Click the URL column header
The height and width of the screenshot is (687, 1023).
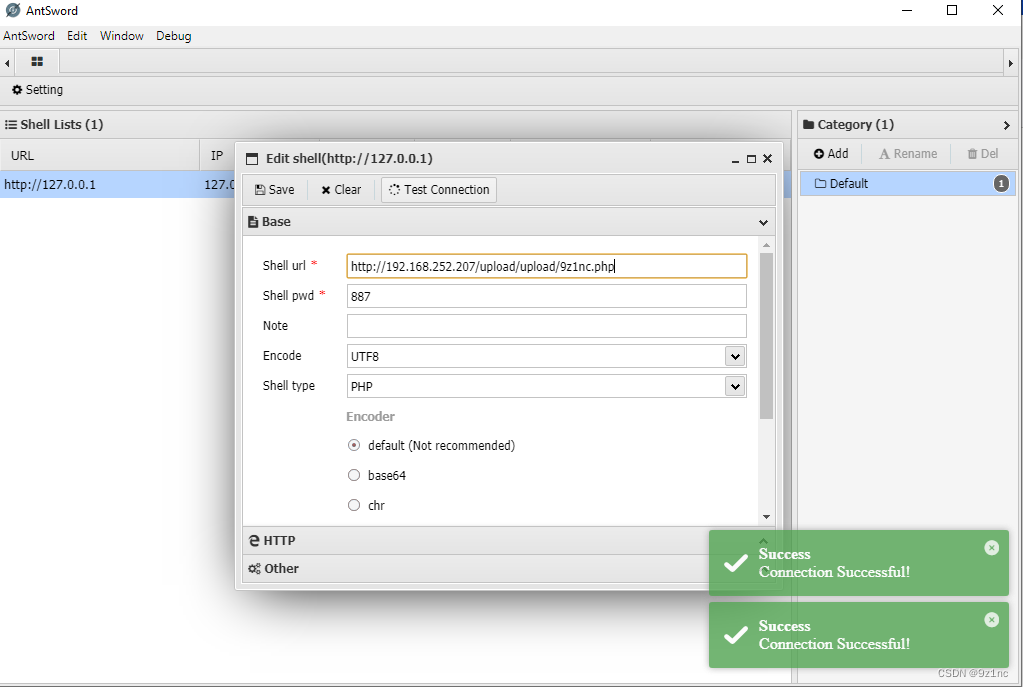click(100, 156)
